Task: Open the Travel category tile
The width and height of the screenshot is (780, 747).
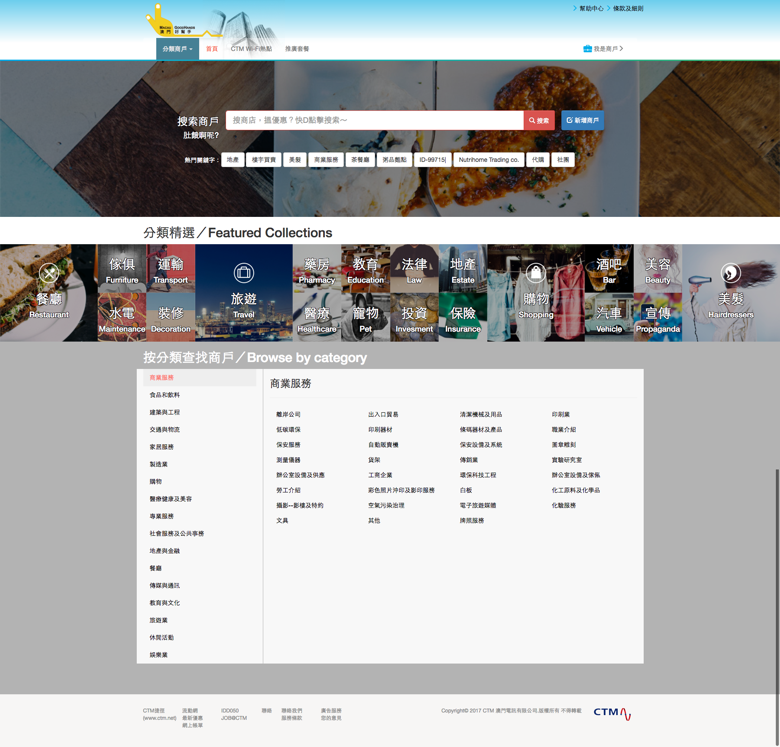Action: point(244,293)
